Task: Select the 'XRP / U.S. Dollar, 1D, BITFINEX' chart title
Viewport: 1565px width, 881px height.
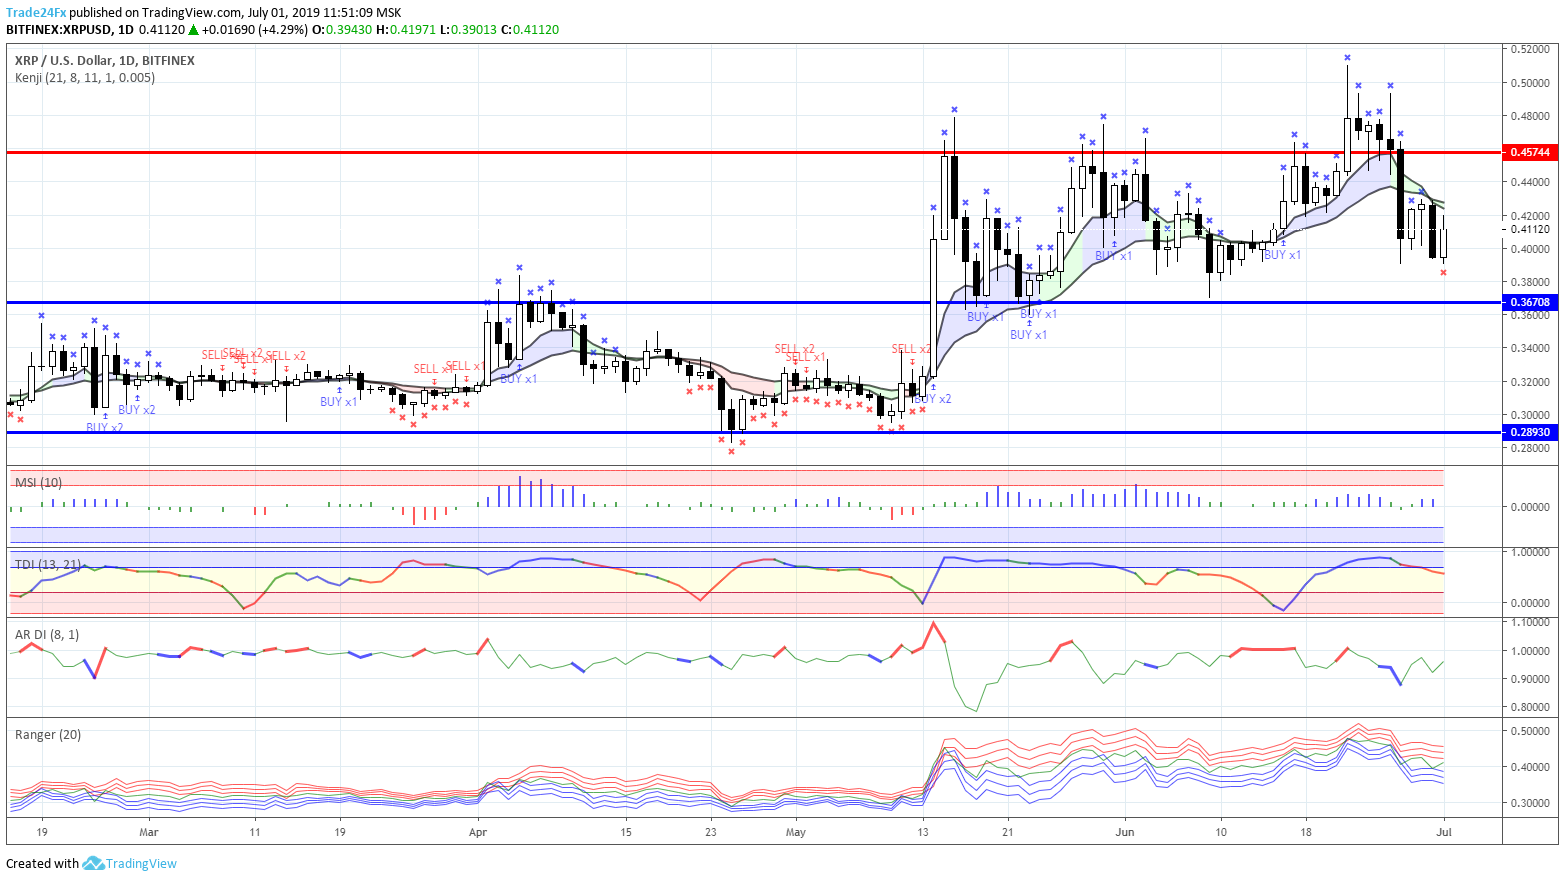Action: [x=105, y=60]
